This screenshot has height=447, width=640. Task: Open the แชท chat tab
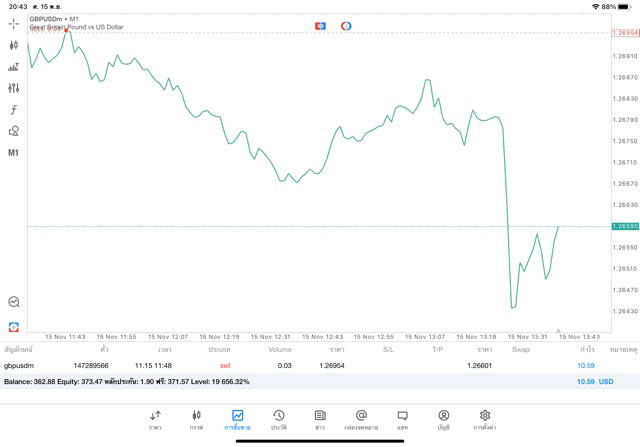(402, 419)
